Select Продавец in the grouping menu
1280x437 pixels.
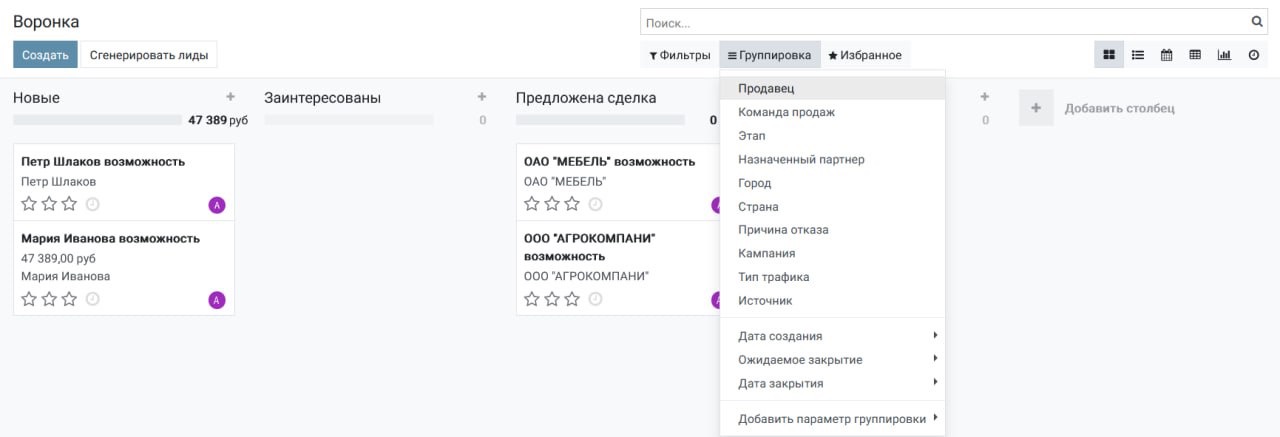[765, 89]
